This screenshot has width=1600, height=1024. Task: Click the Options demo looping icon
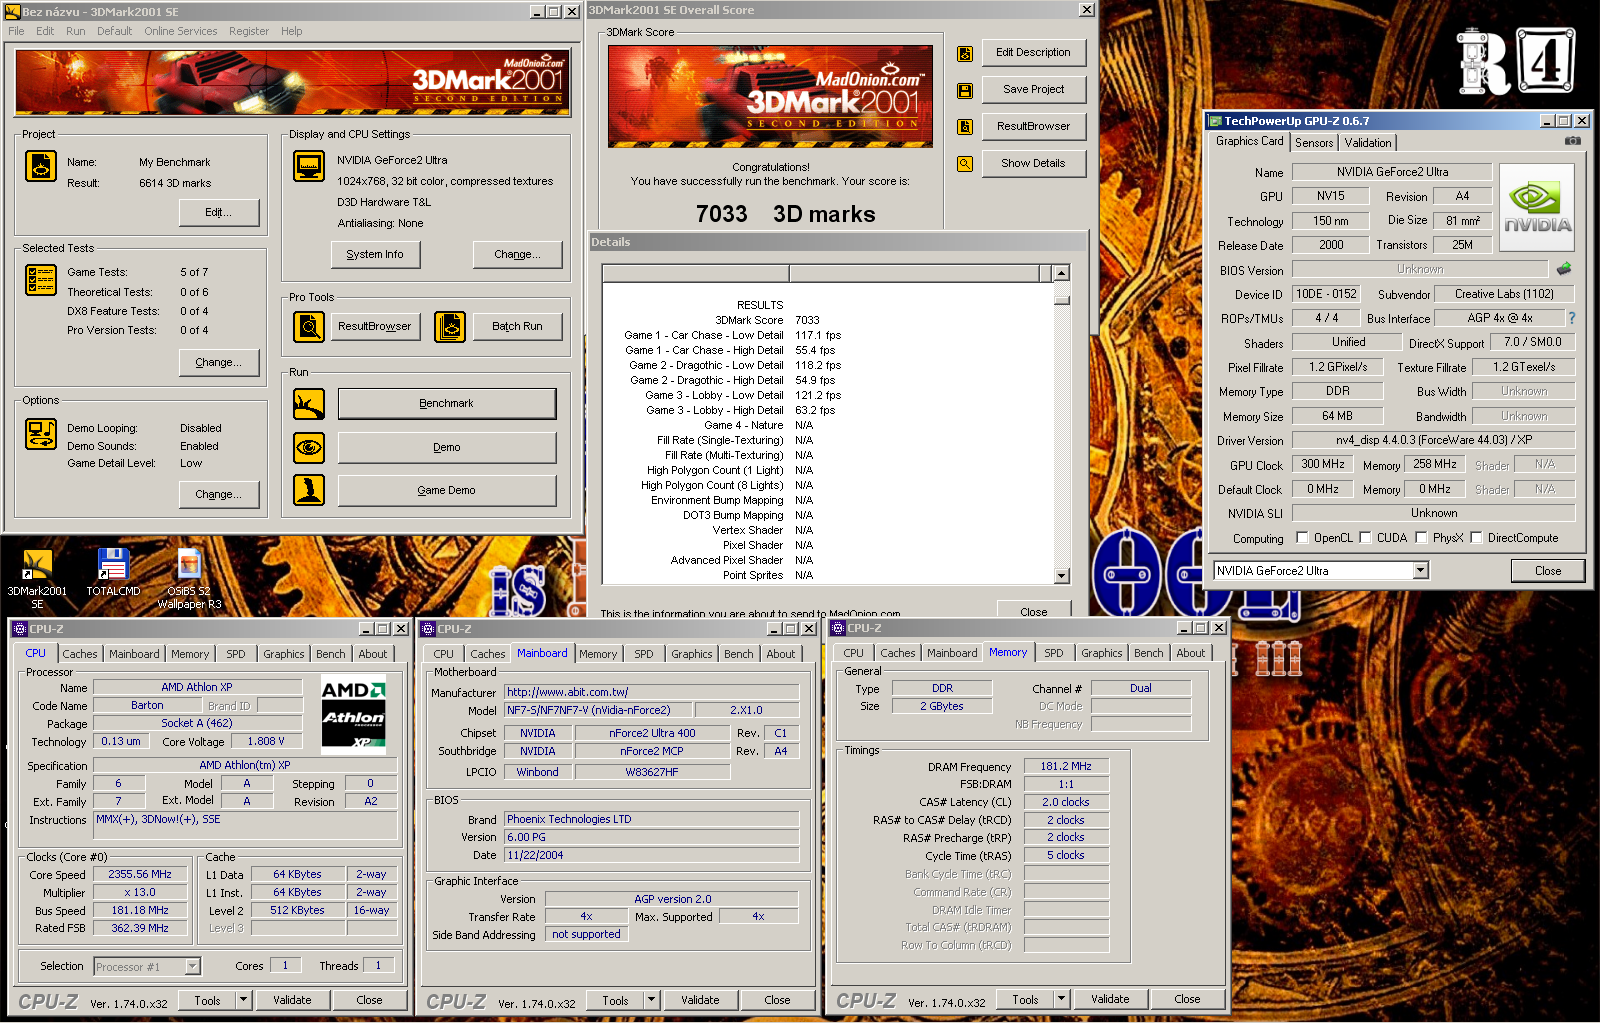41,434
